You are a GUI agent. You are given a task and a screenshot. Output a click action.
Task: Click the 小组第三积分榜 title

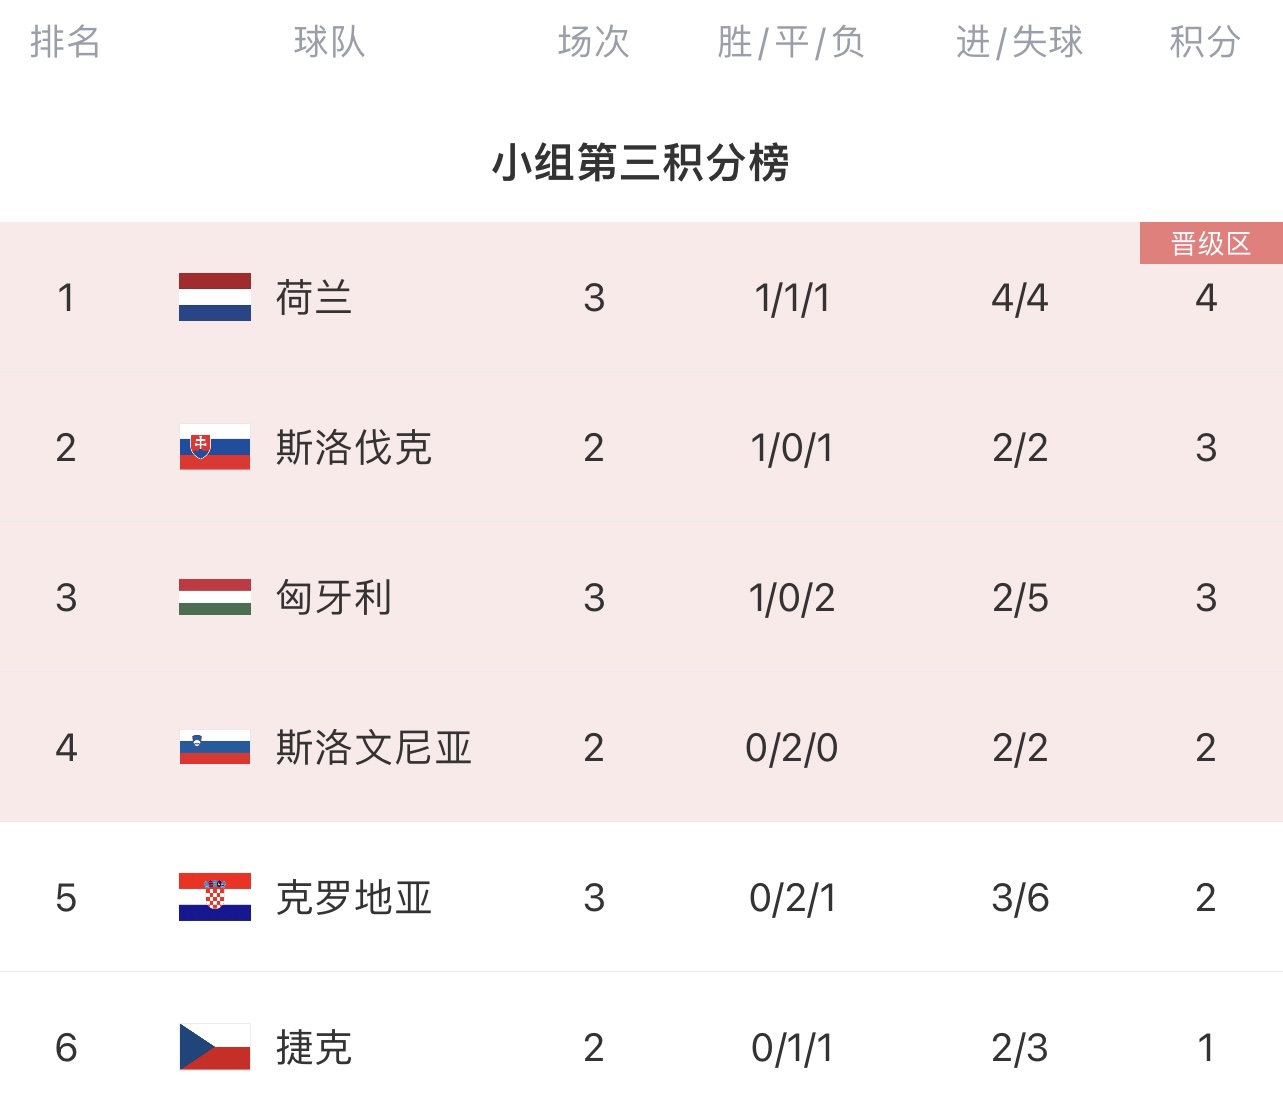tap(641, 163)
